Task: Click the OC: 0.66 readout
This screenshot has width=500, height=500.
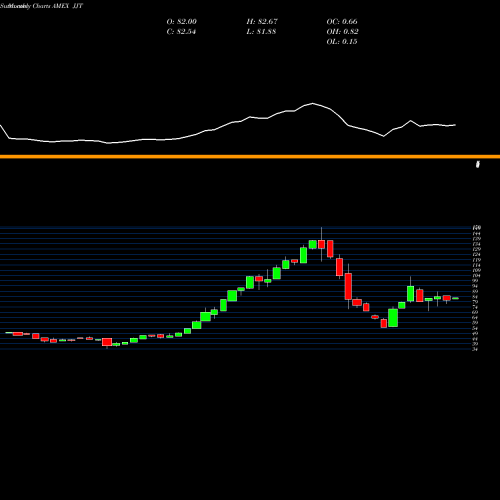Action: (x=342, y=22)
